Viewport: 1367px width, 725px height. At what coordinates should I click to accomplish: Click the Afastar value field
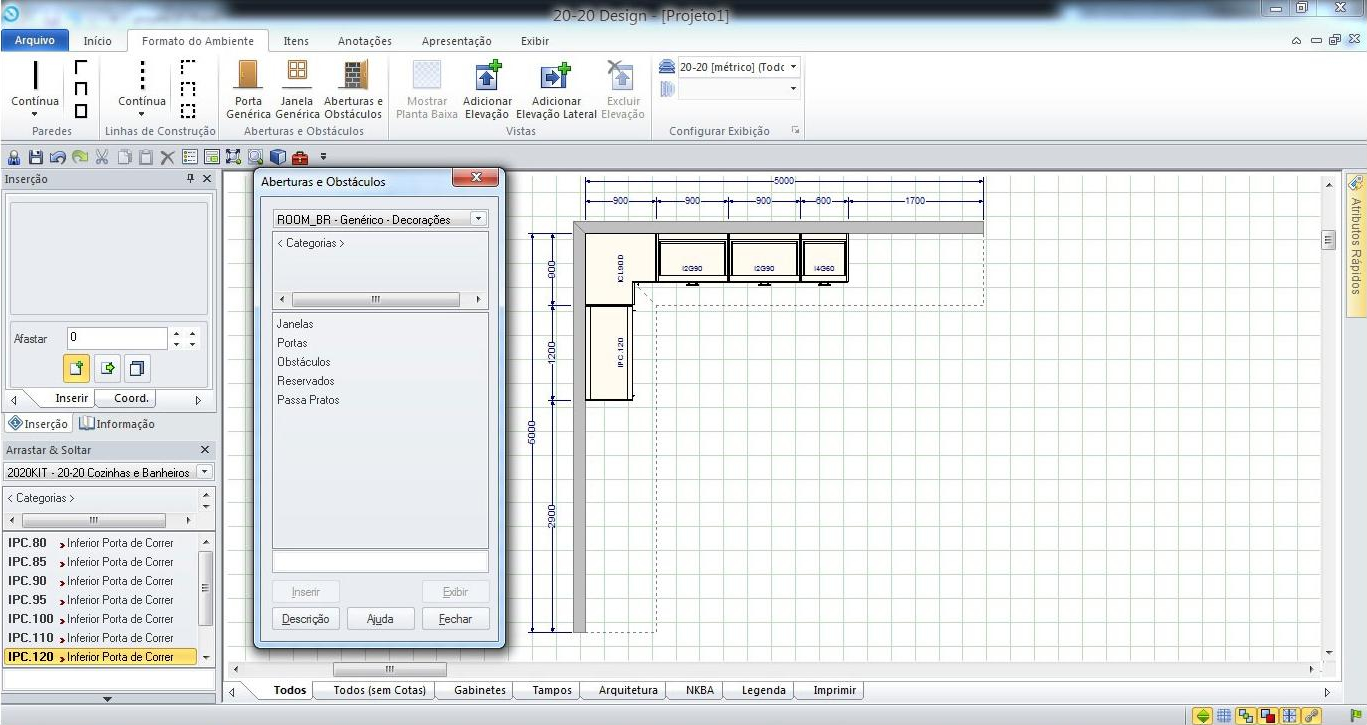(117, 338)
